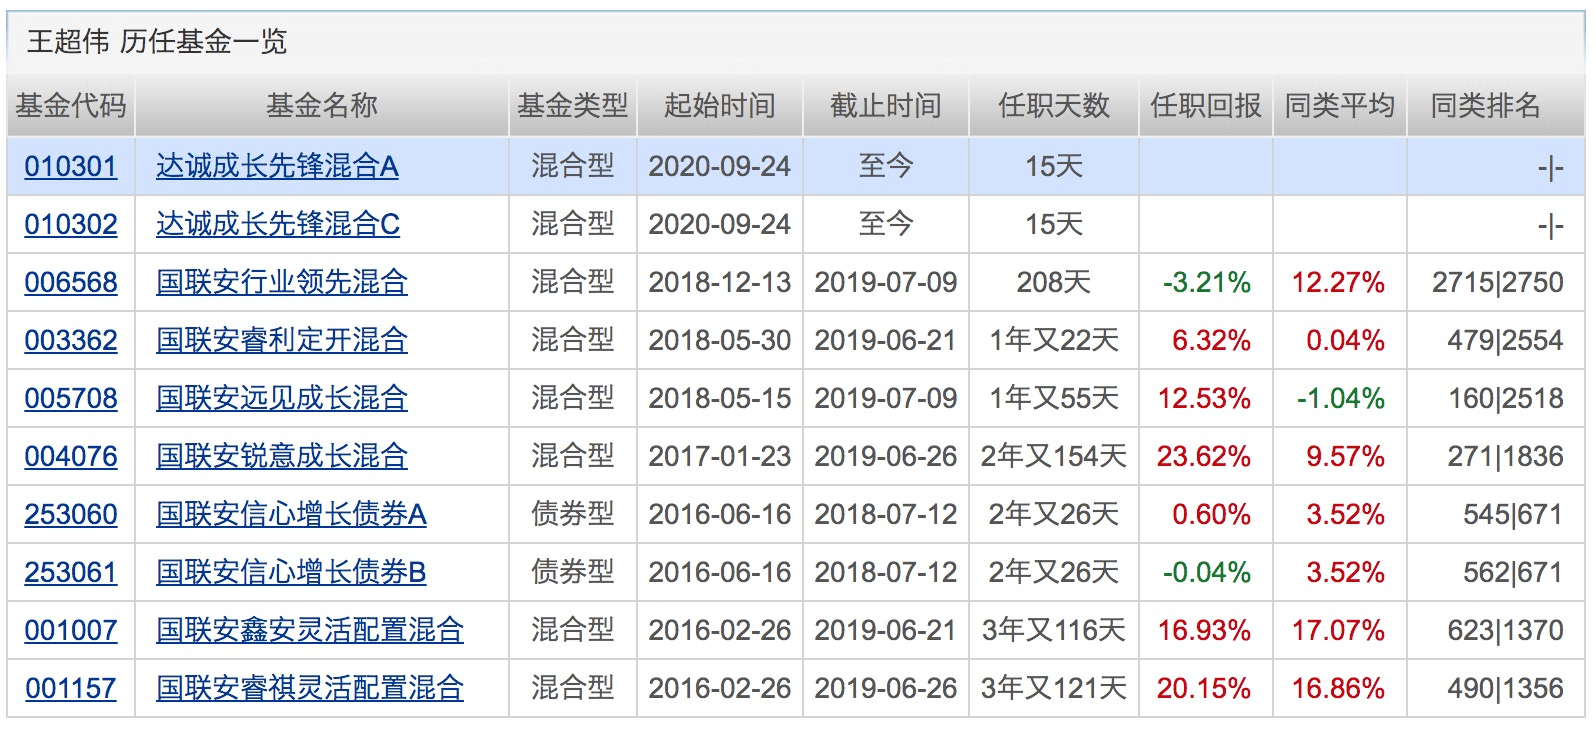Select tenure cell 208天
This screenshot has height=732, width=1596.
[1054, 282]
